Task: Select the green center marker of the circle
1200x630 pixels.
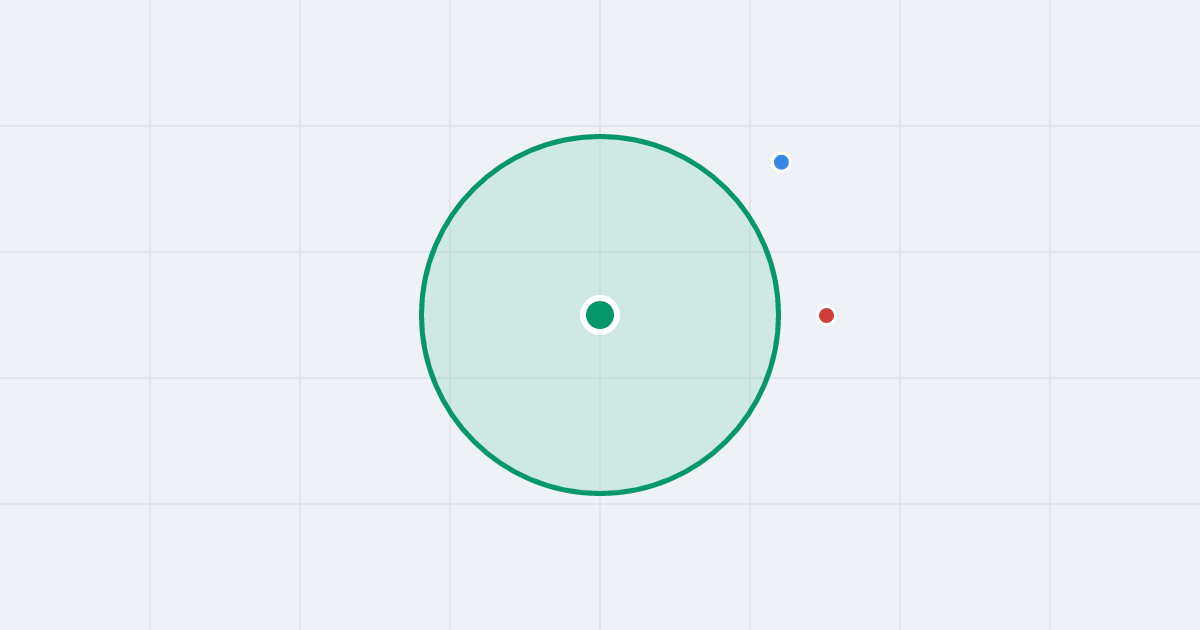Action: click(x=600, y=315)
